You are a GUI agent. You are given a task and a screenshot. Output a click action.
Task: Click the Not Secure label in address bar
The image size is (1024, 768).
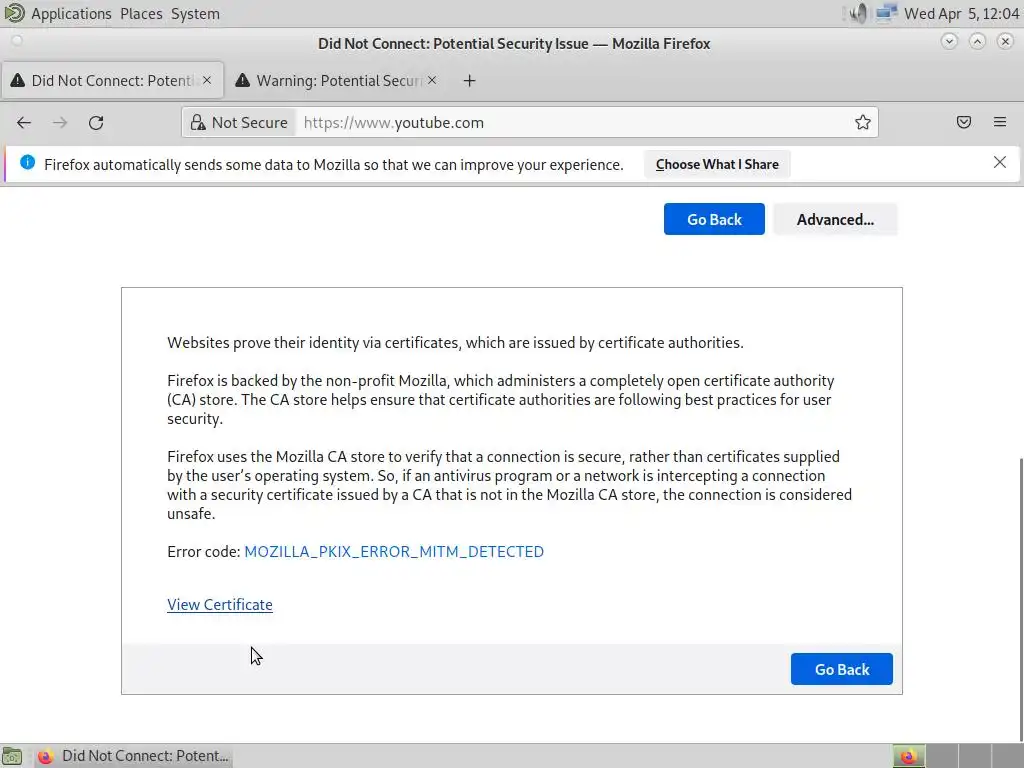249,123
